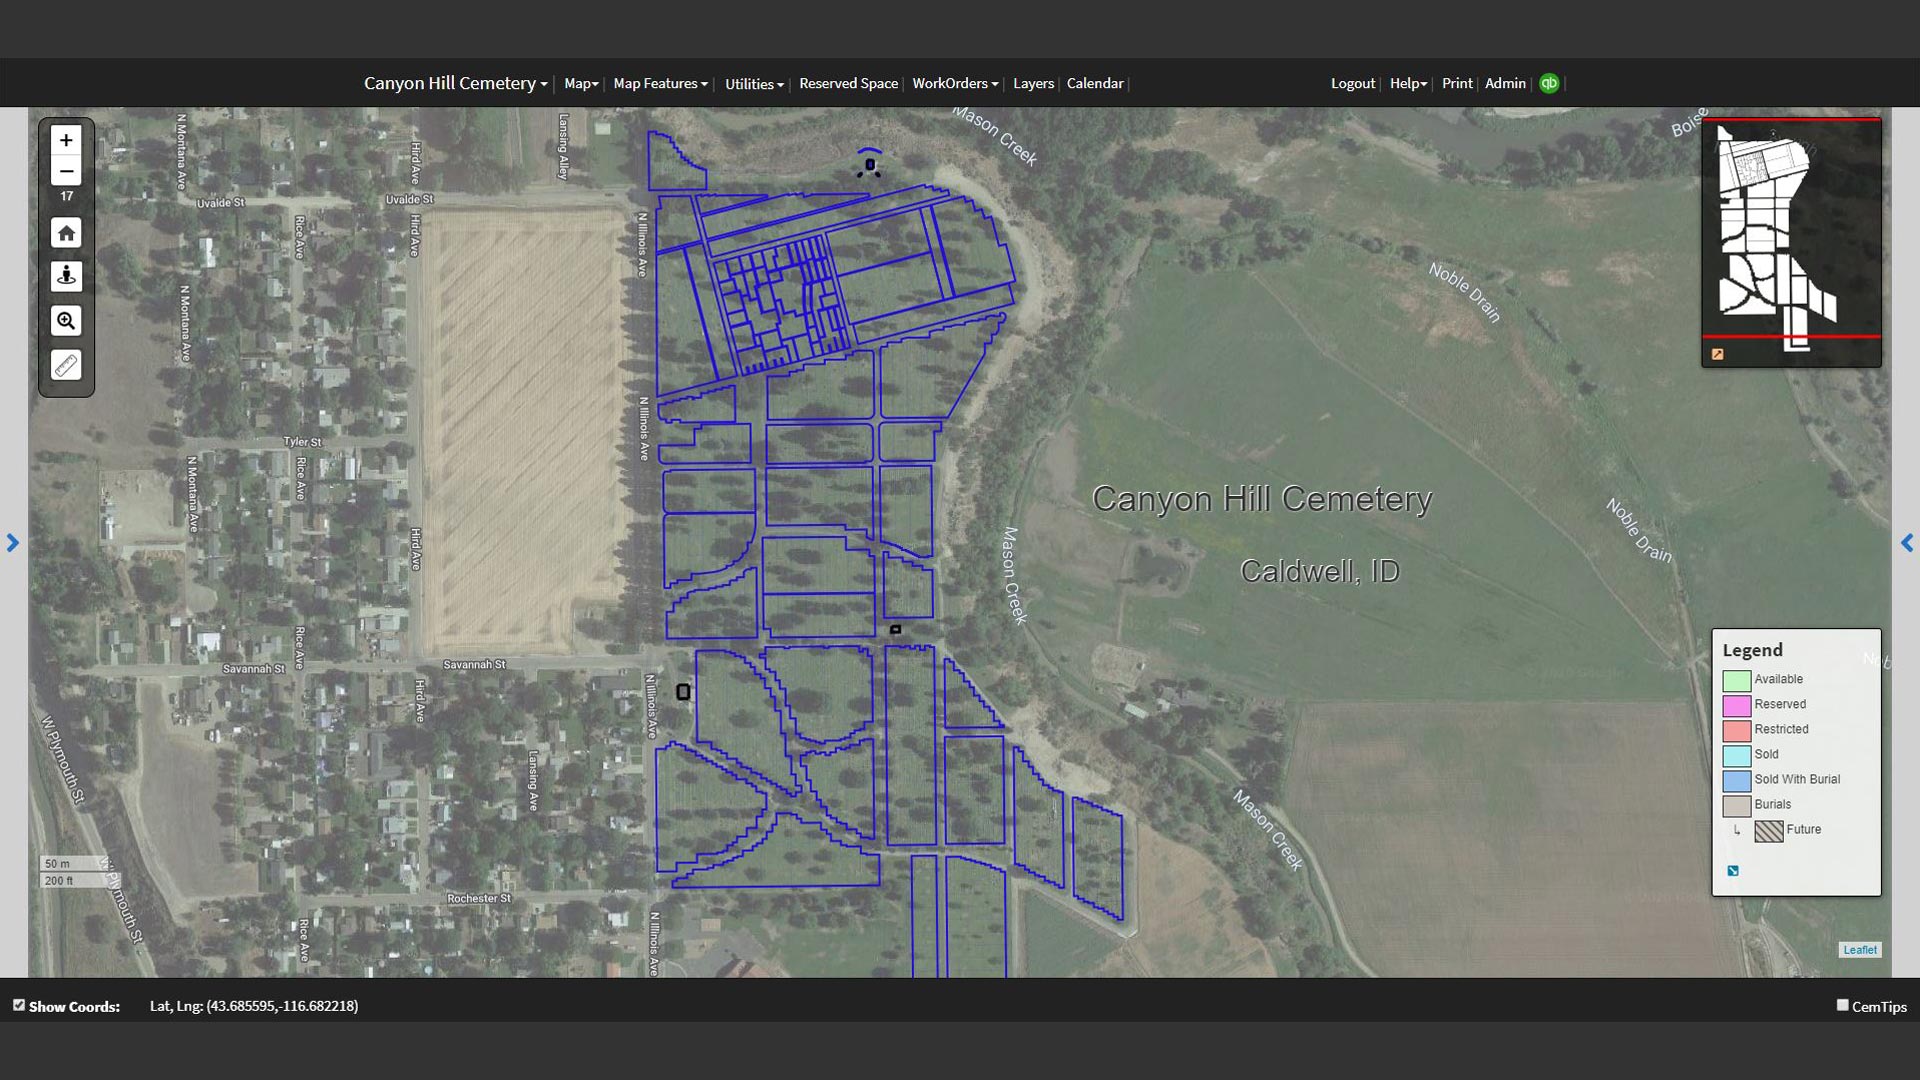The width and height of the screenshot is (1920, 1080).
Task: Open the Admin link
Action: 1505,83
